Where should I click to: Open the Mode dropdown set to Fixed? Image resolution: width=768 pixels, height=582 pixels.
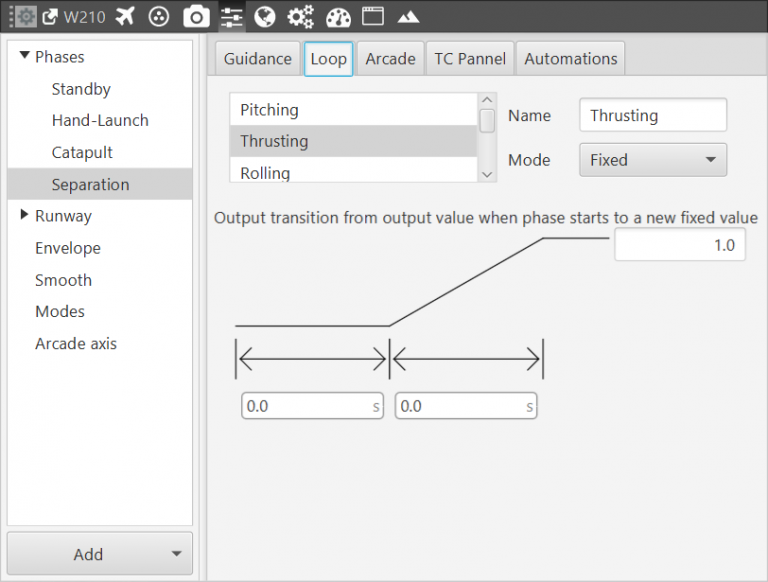click(653, 160)
